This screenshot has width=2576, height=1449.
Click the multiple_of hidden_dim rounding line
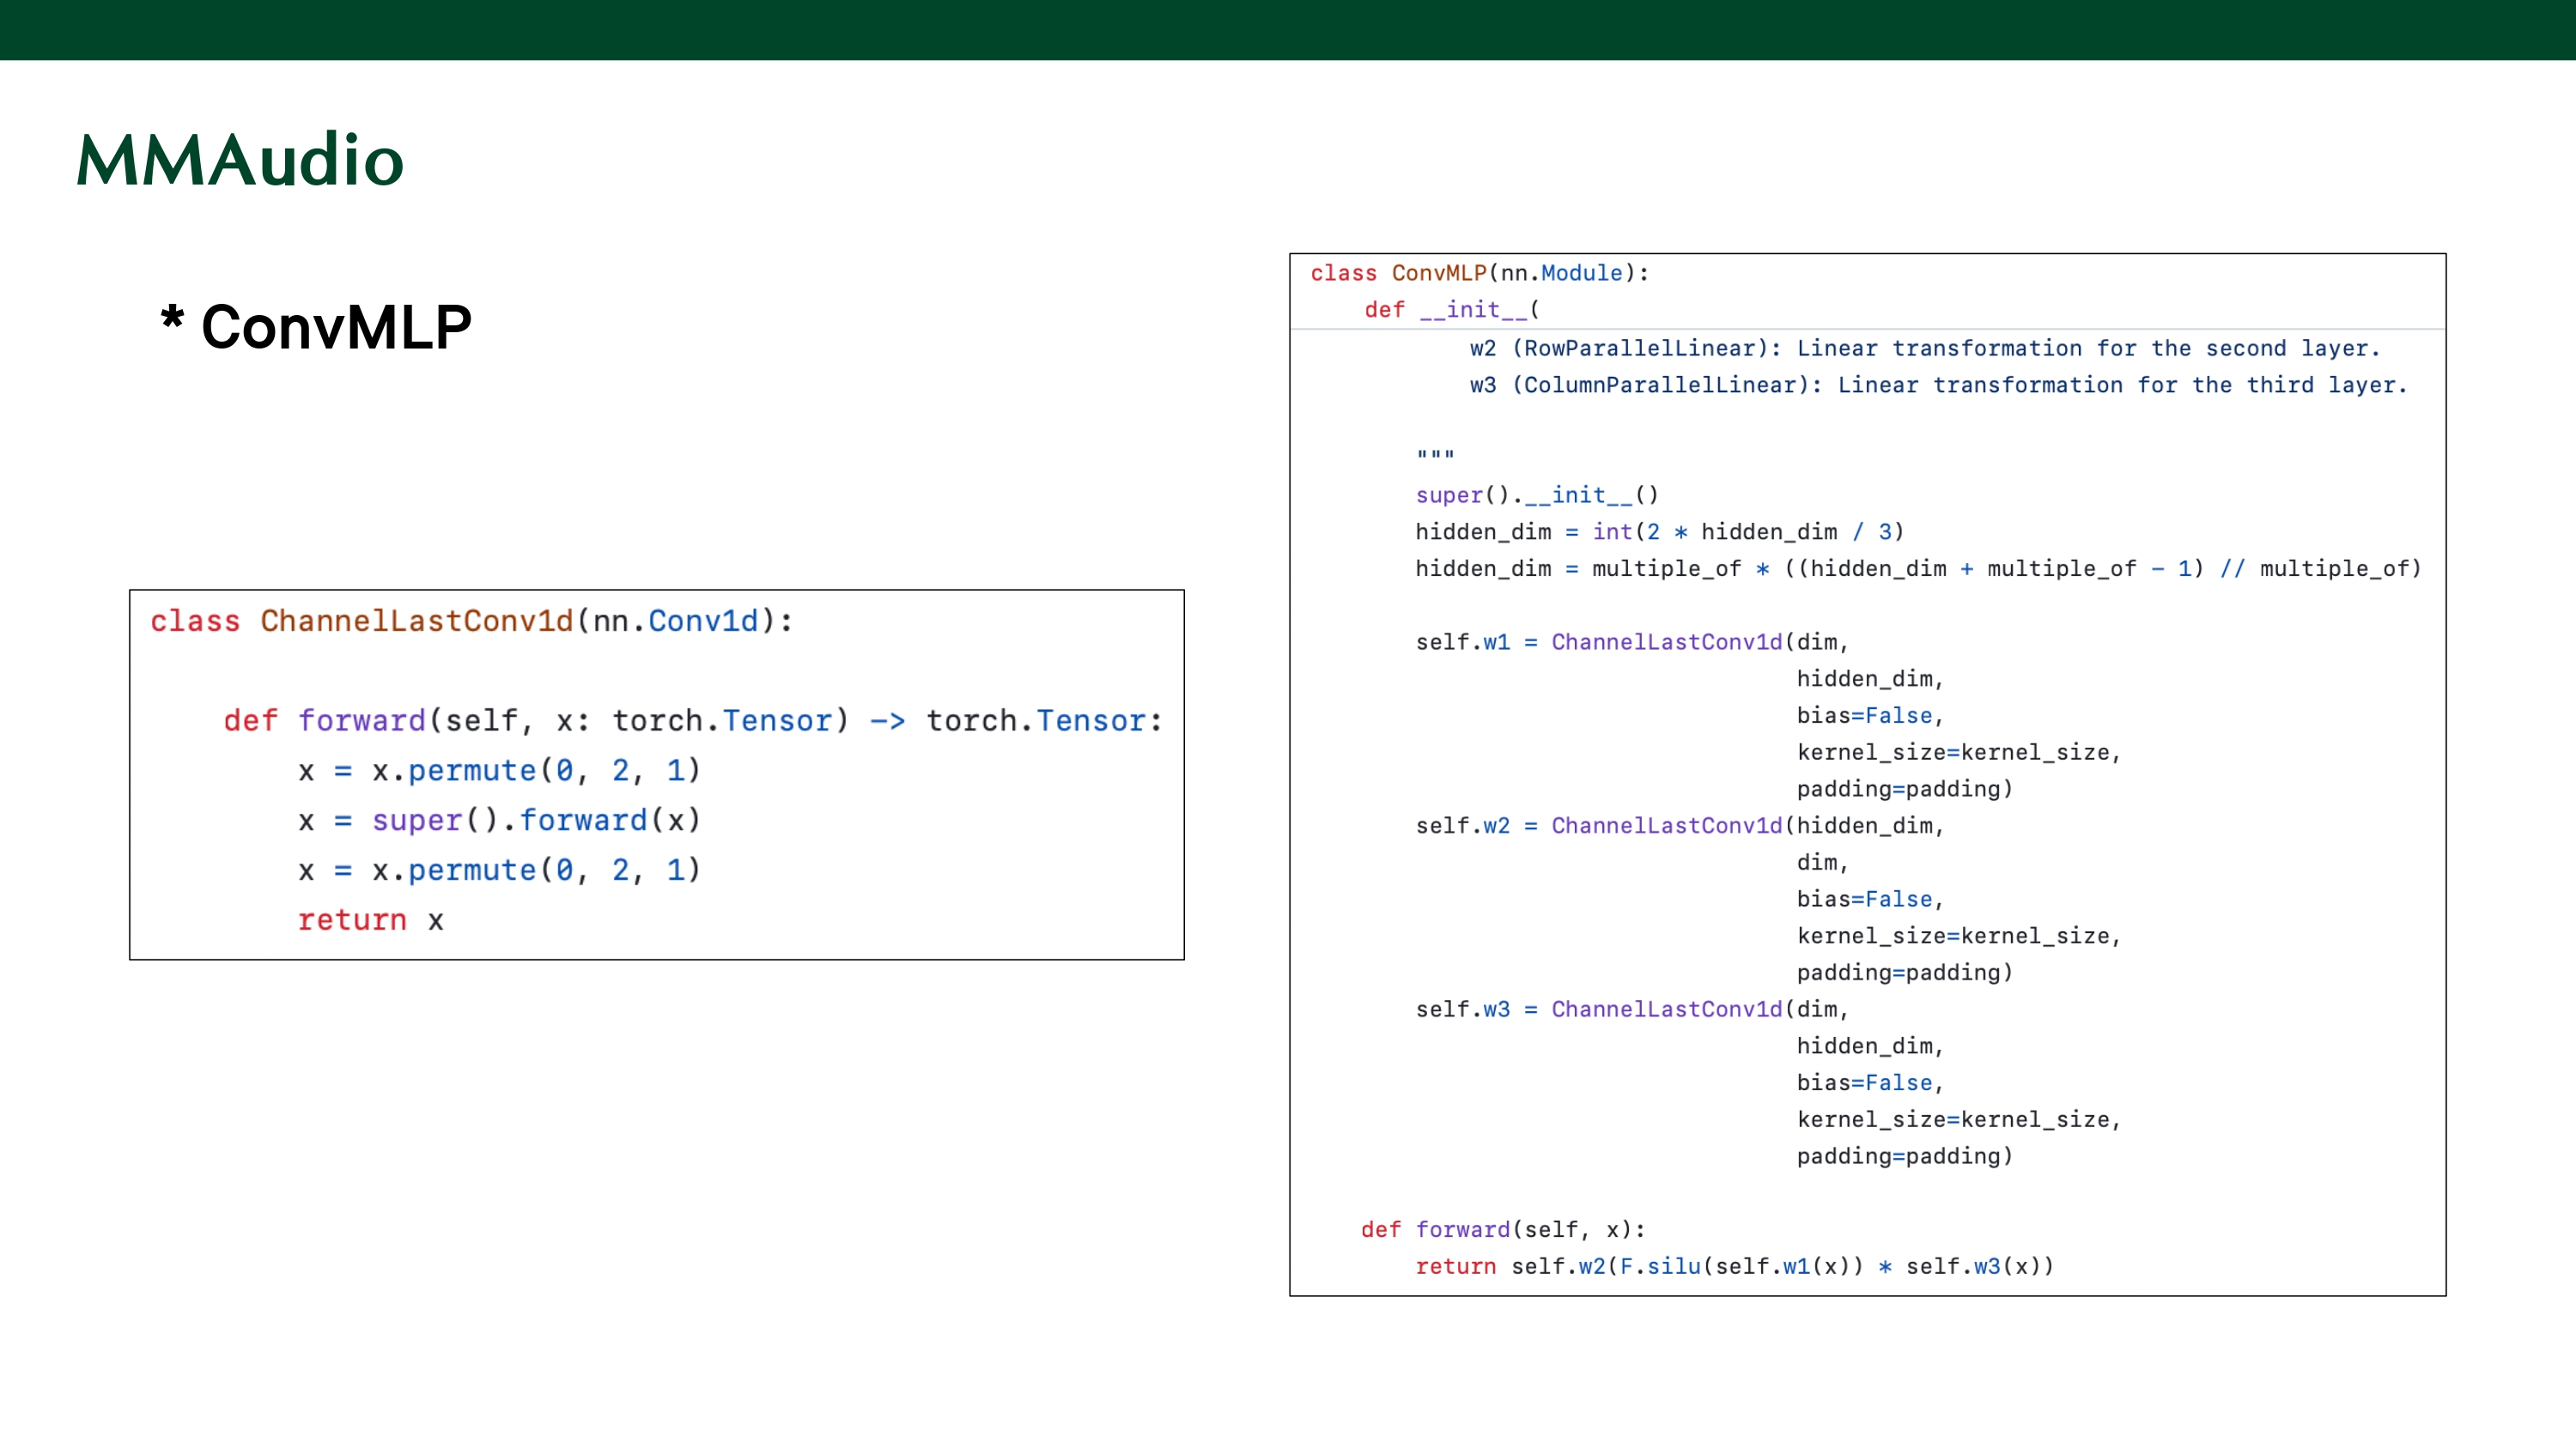1917,569
